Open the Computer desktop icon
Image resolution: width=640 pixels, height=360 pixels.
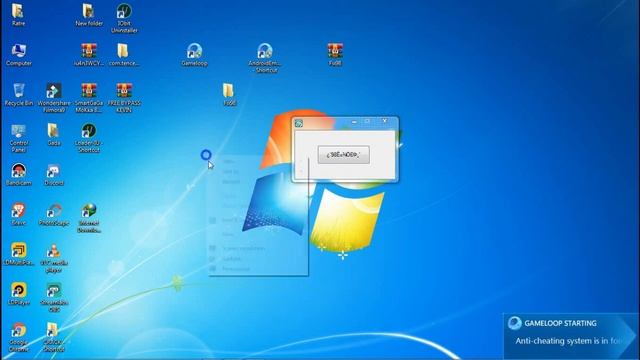pyautogui.click(x=19, y=55)
